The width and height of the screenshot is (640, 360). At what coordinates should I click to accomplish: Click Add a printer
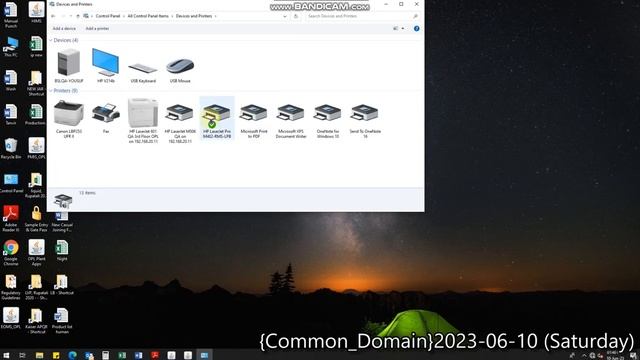(97, 29)
